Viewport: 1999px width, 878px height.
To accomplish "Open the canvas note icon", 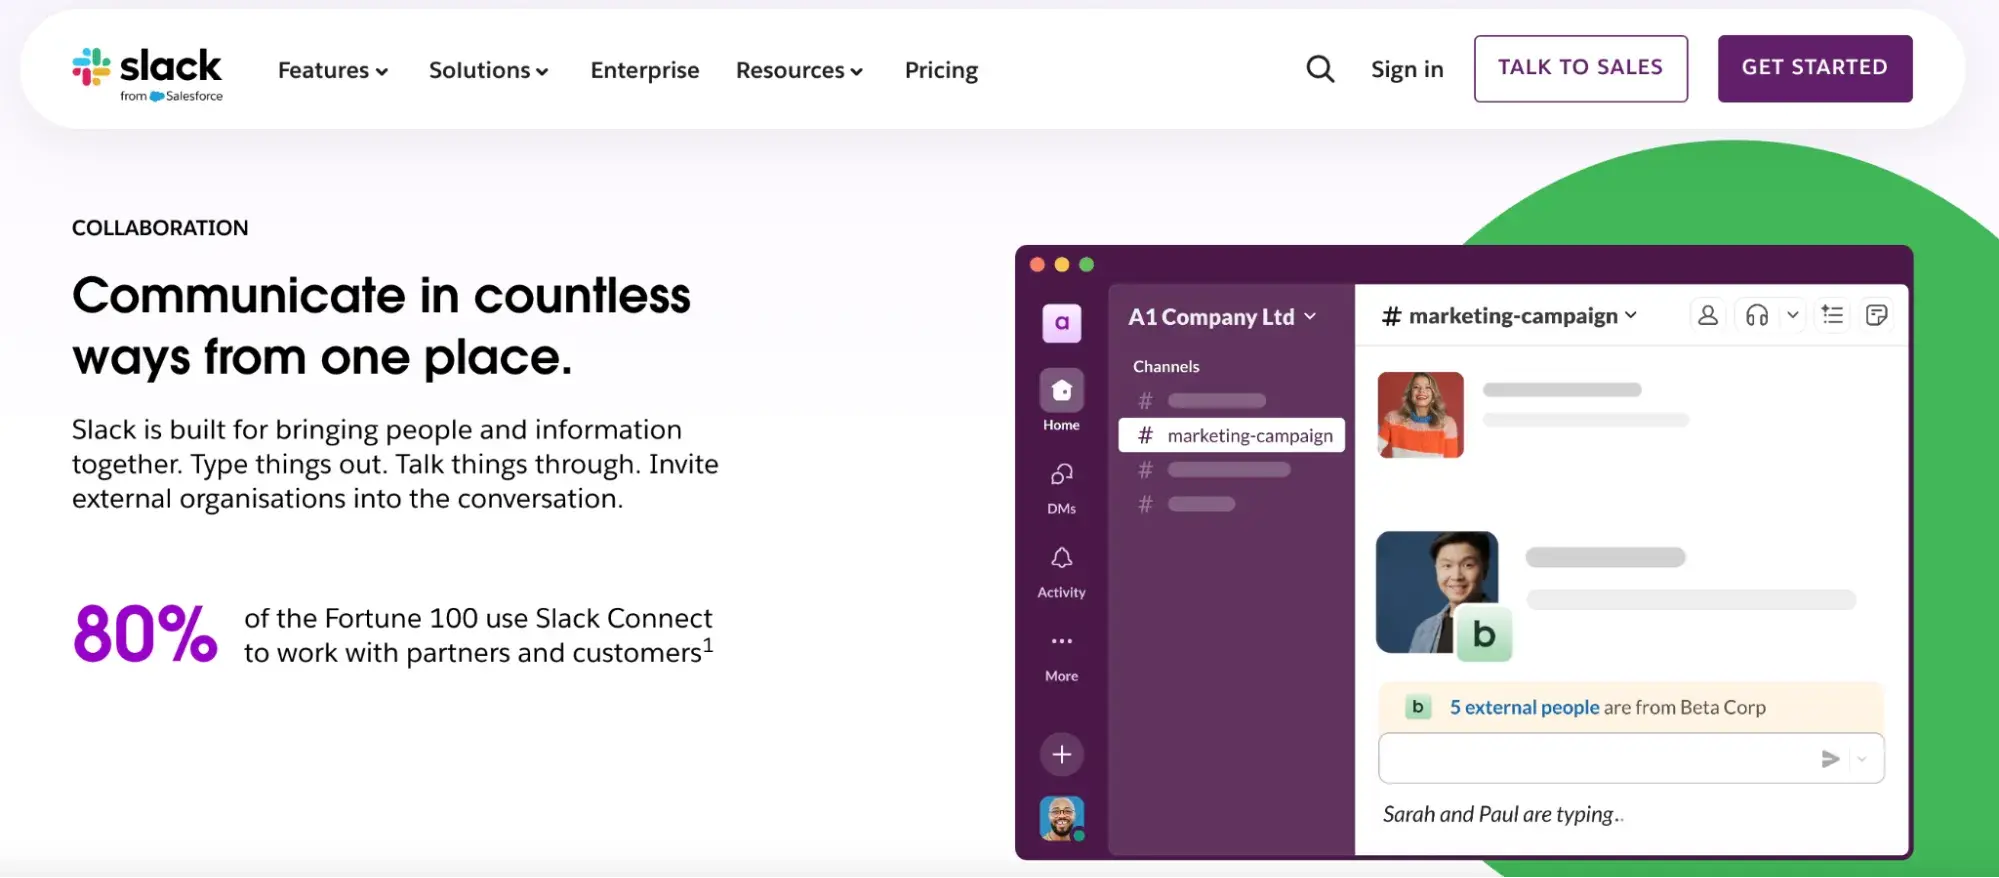I will (x=1877, y=316).
